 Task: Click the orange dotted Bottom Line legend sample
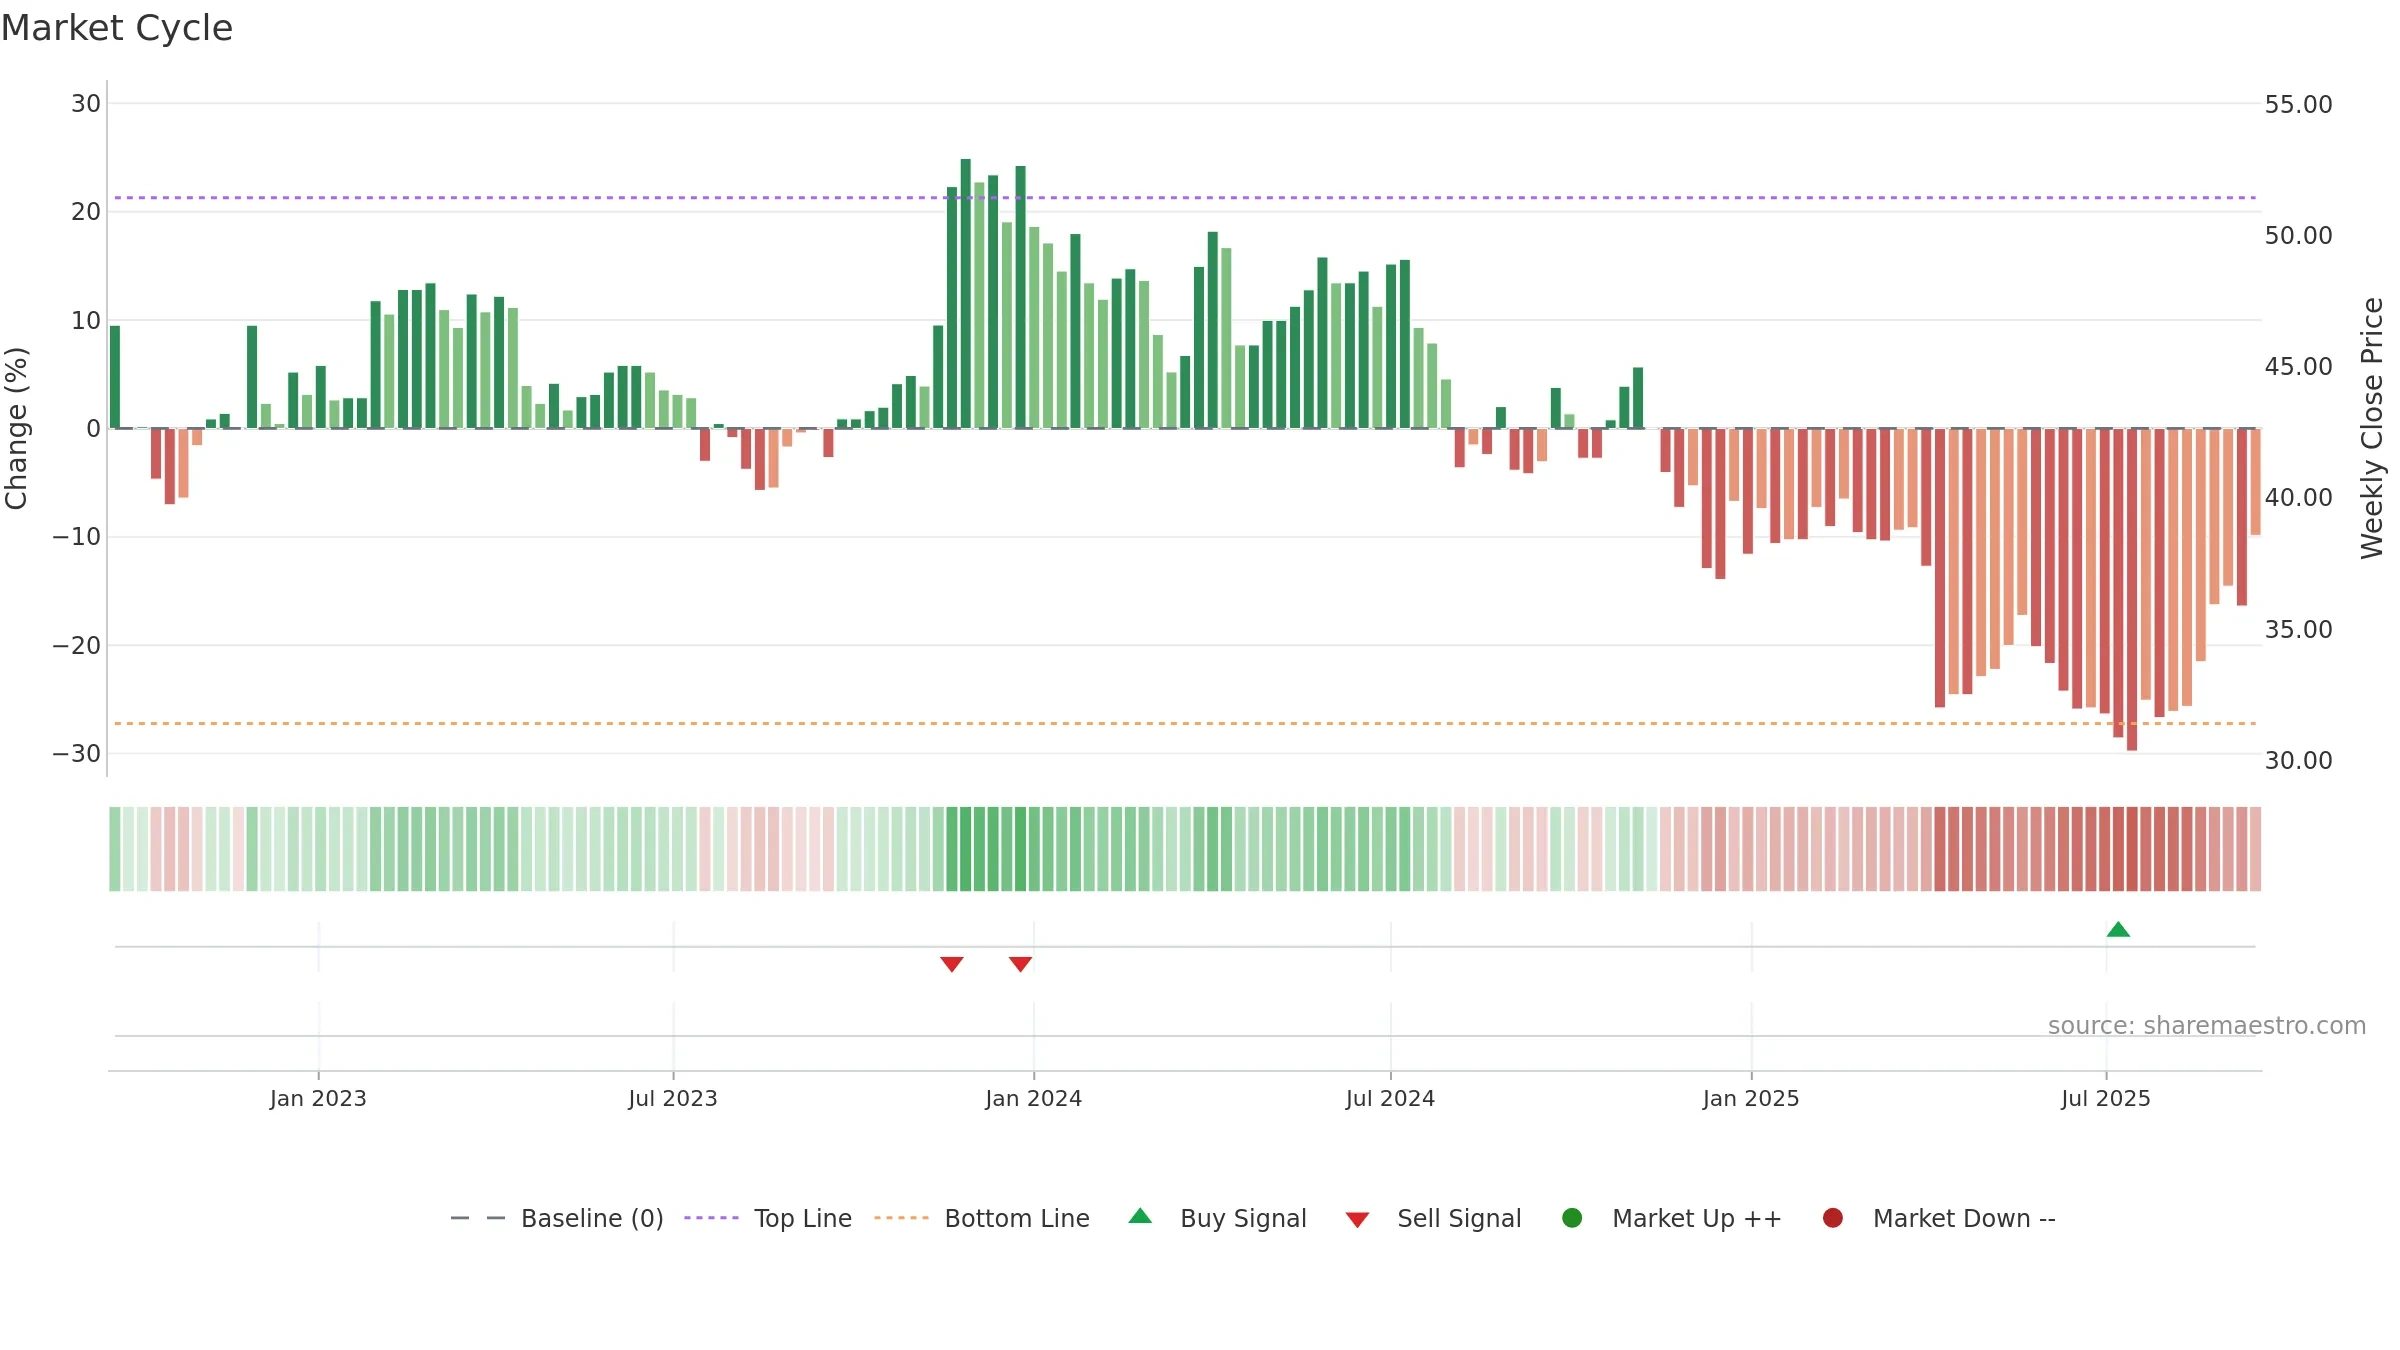click(x=901, y=1218)
